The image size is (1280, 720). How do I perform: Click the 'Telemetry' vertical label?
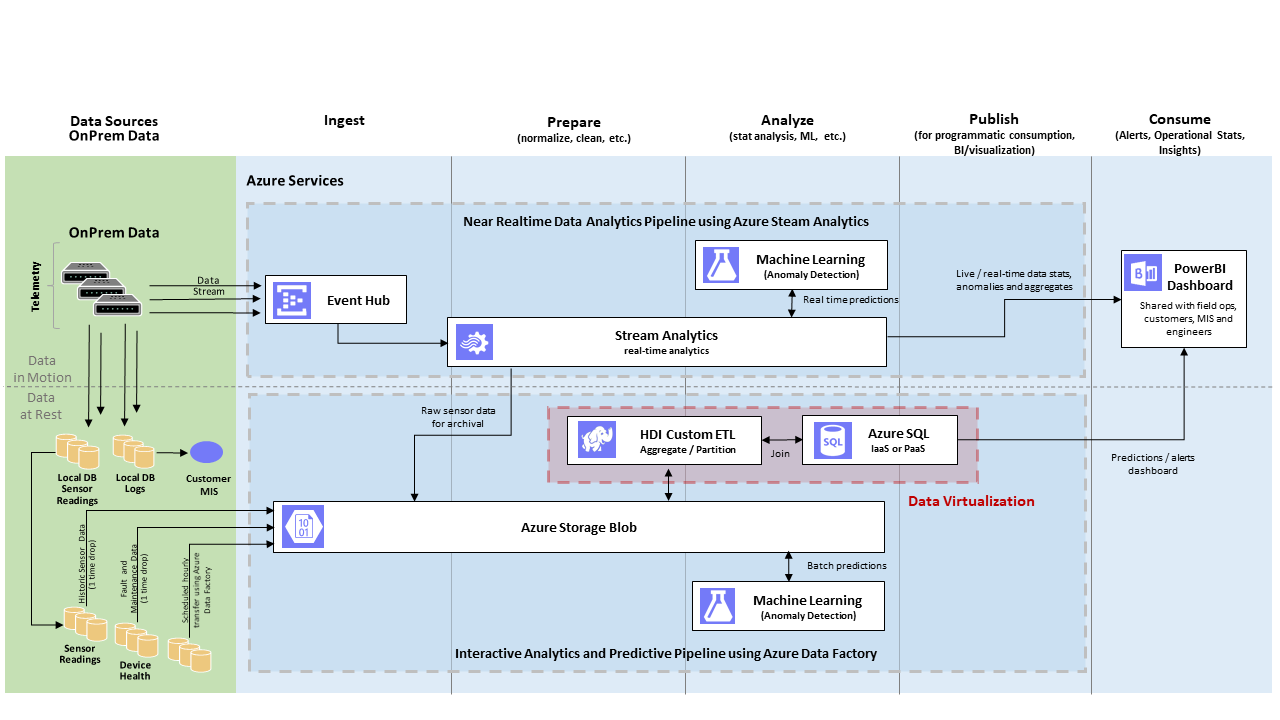point(38,287)
